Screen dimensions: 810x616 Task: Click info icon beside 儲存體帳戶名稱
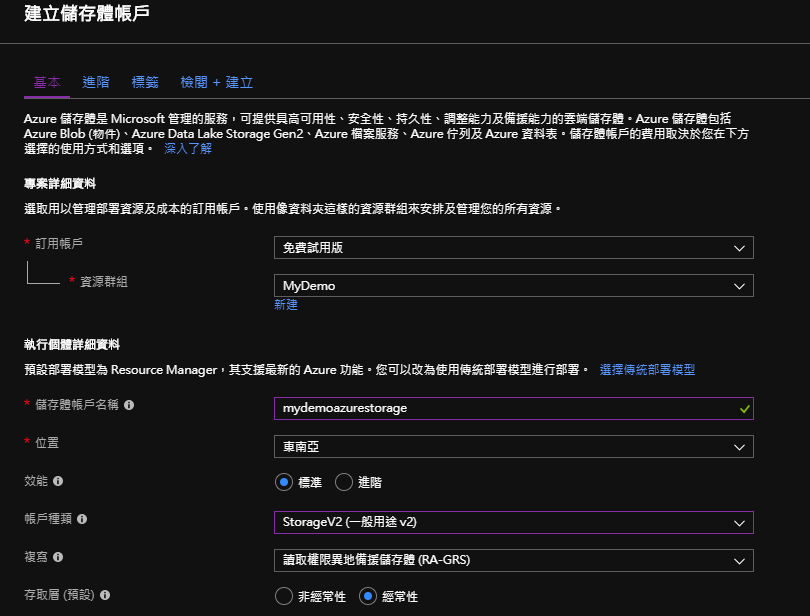[129, 406]
